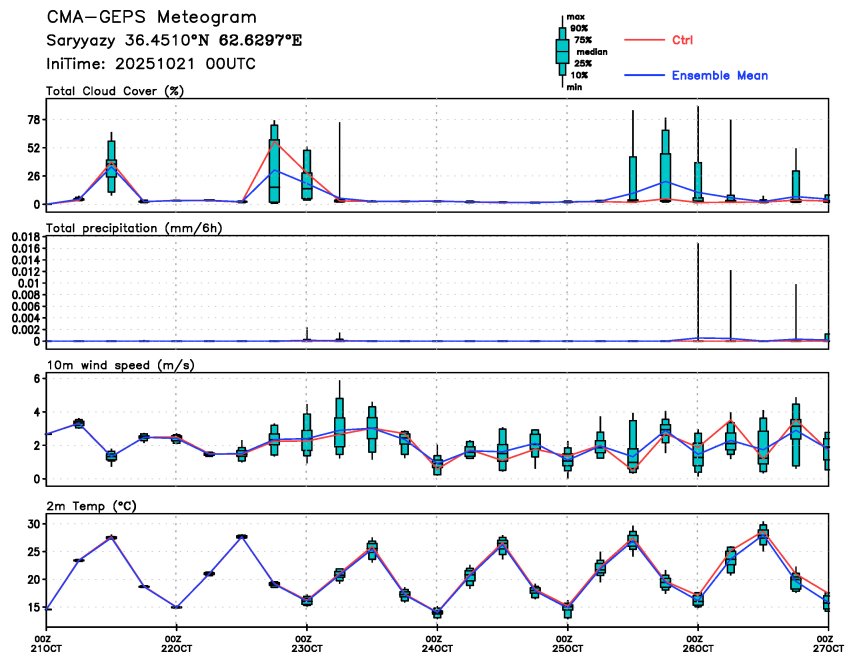Image resolution: width=855 pixels, height=664 pixels.
Task: Click the 0.018 precipitation axis value
Action: point(23,236)
